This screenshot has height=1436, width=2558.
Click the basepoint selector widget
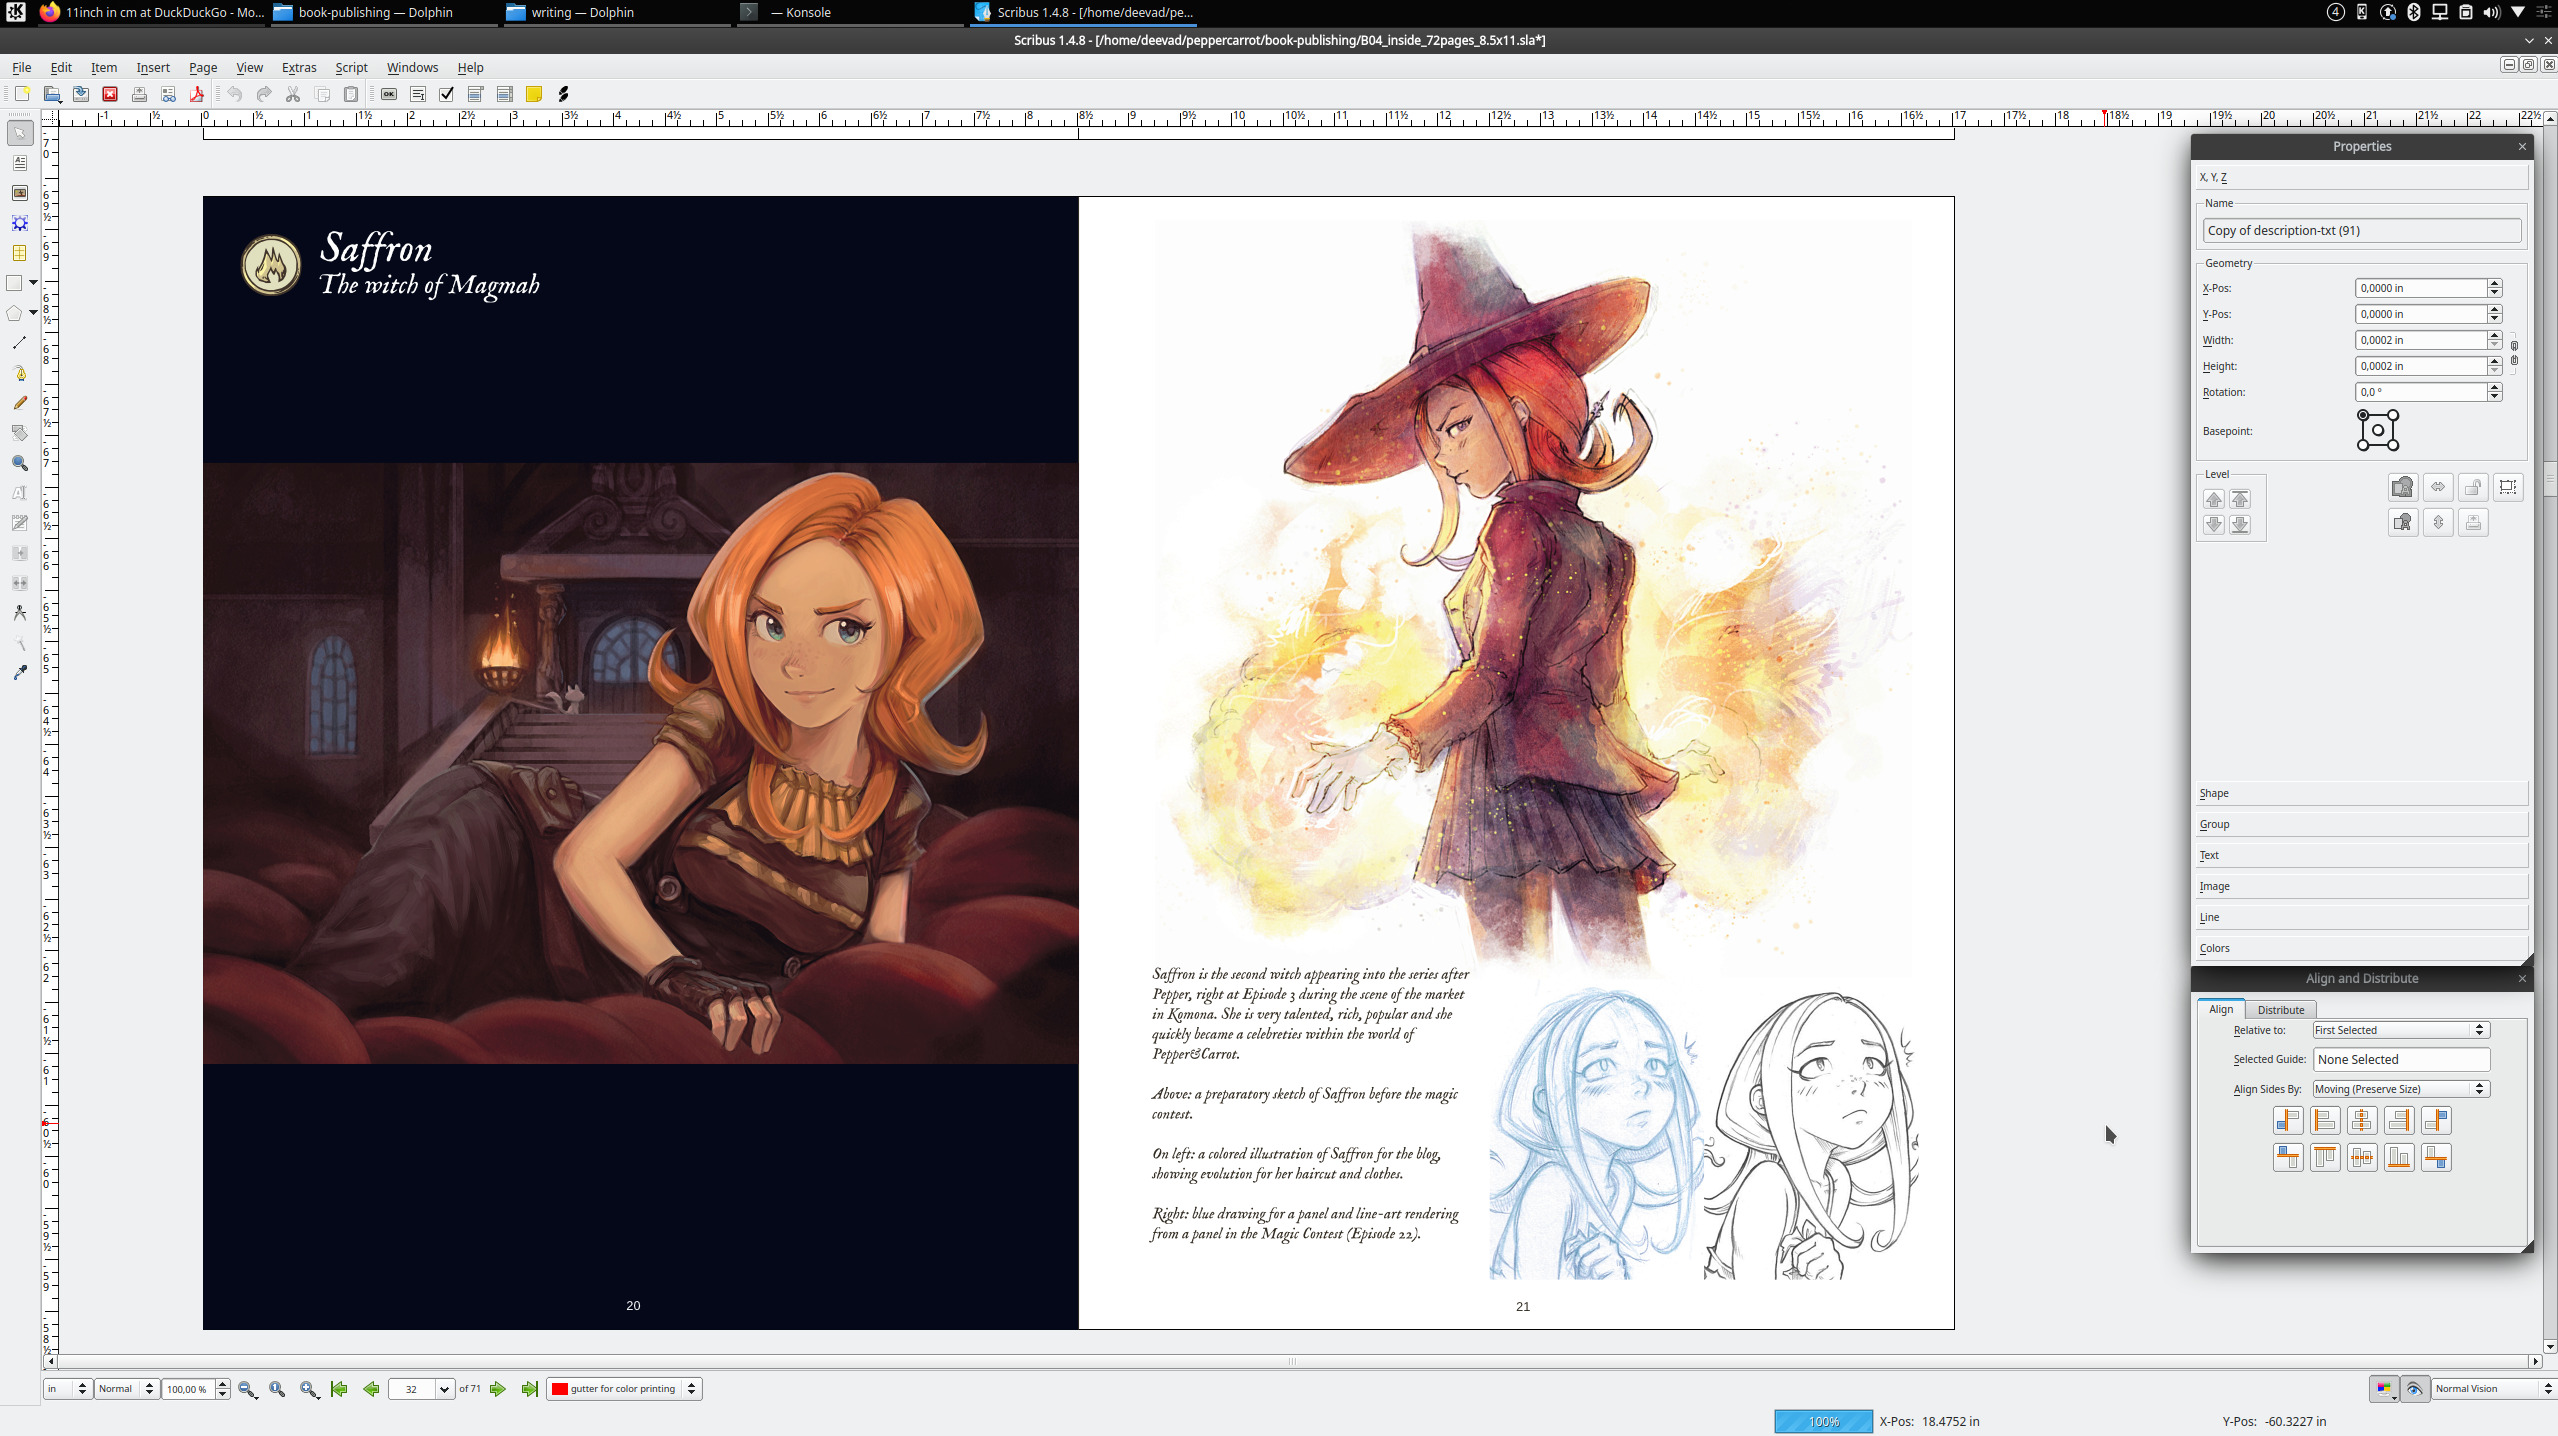(2377, 430)
